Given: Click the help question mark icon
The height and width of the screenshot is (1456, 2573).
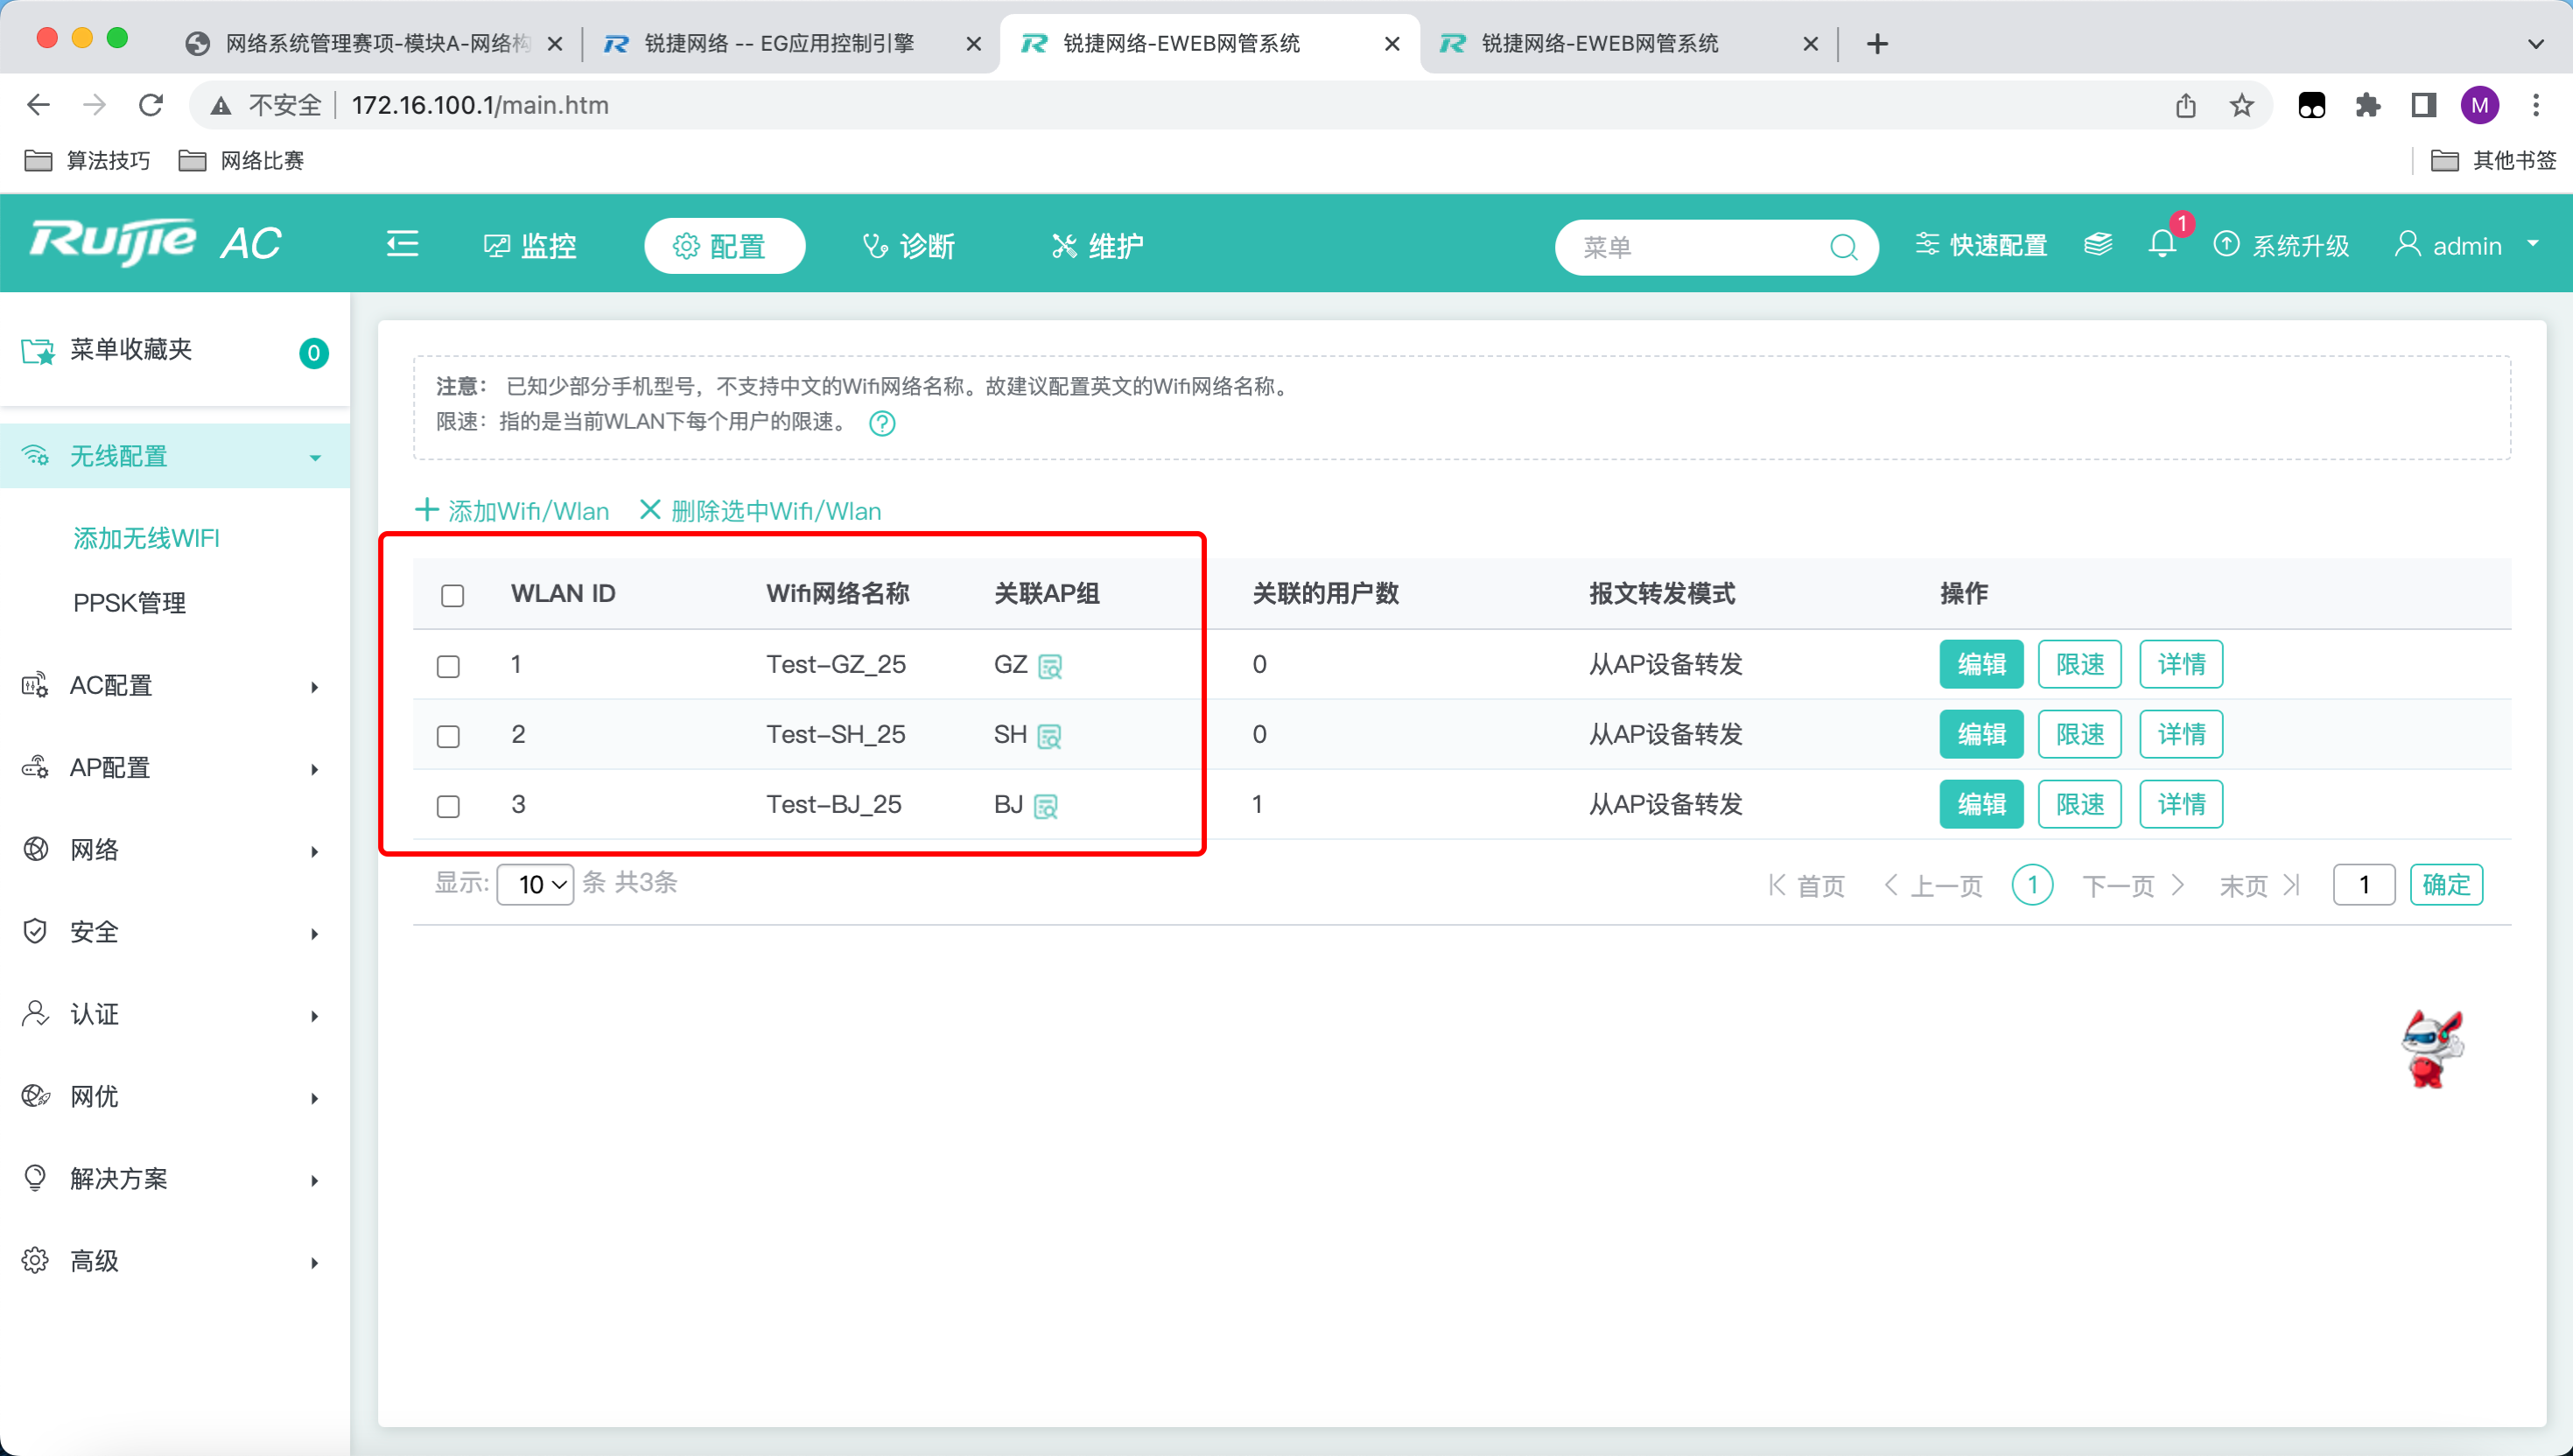Looking at the screenshot, I should click(882, 423).
